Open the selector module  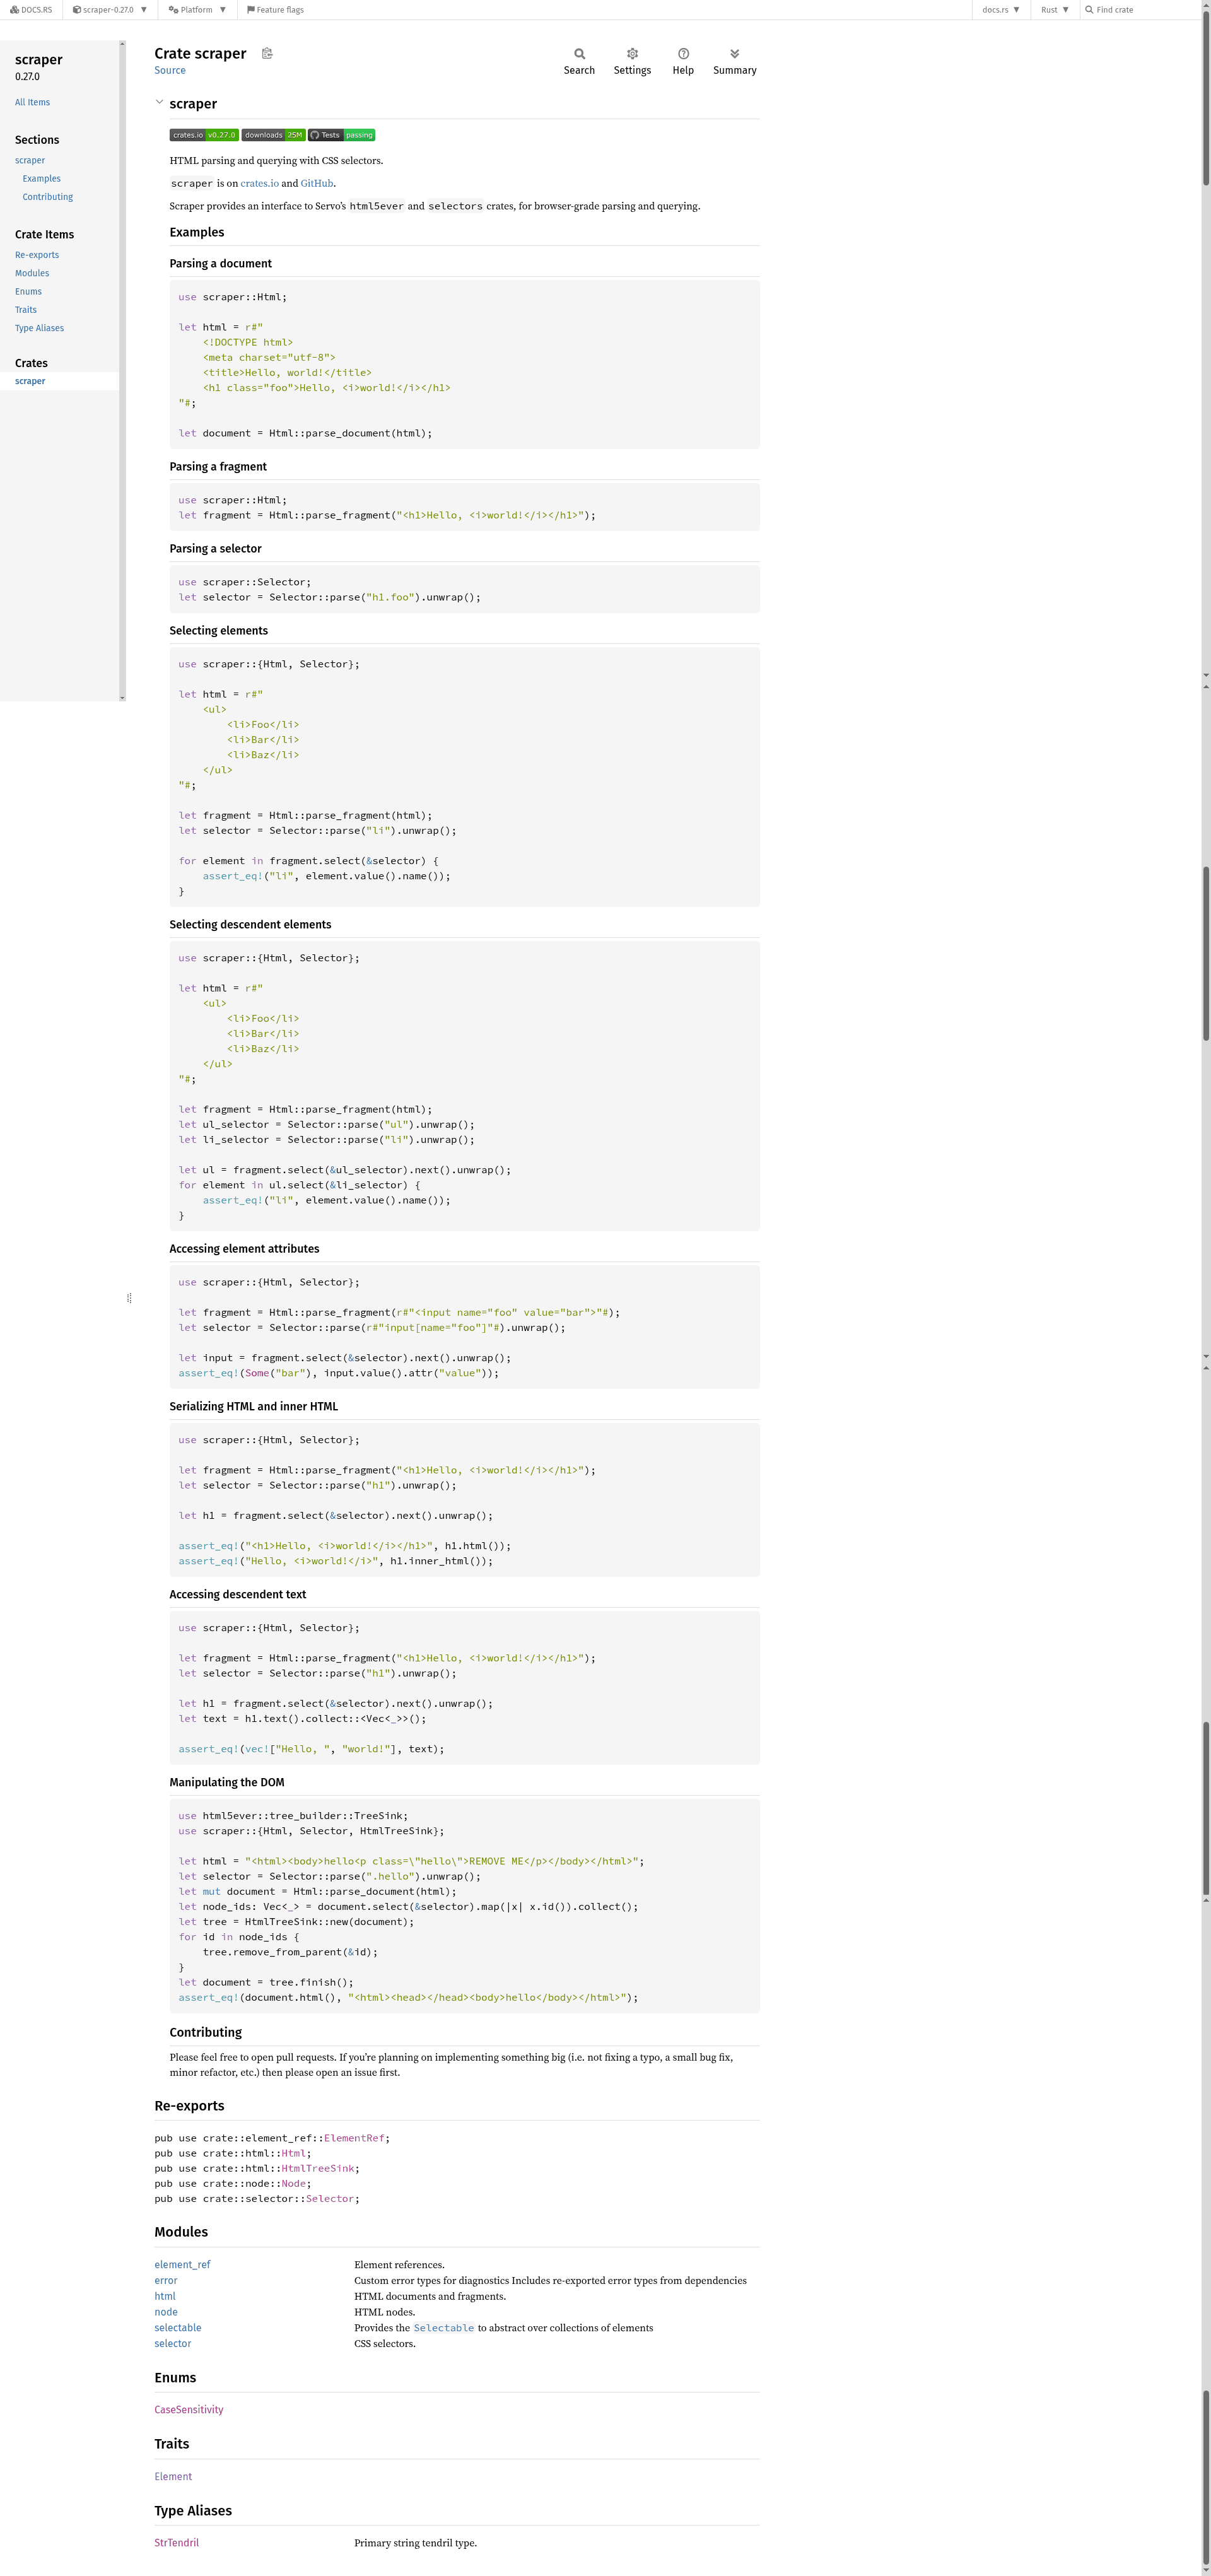(x=173, y=2344)
